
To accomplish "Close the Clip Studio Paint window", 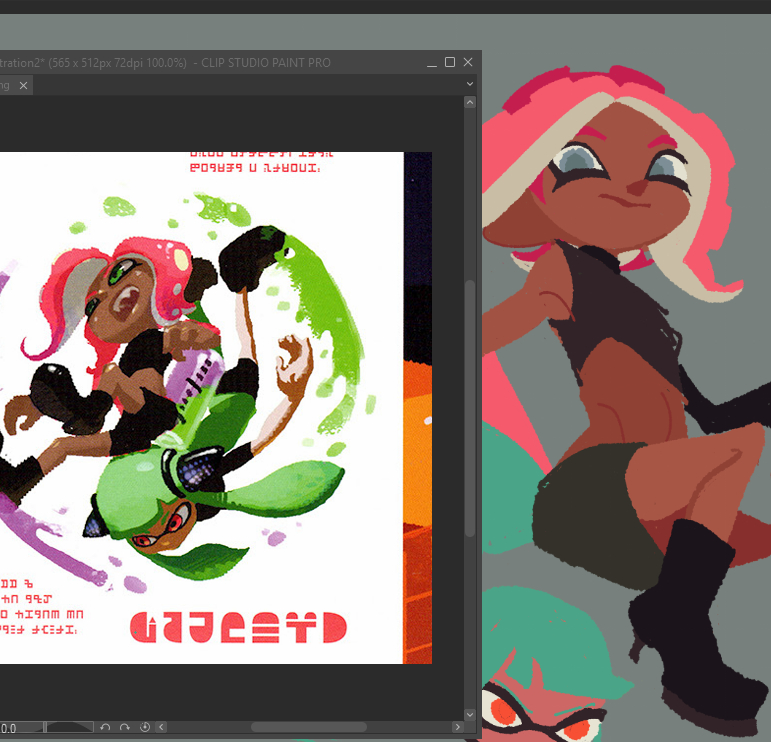I will [x=468, y=62].
